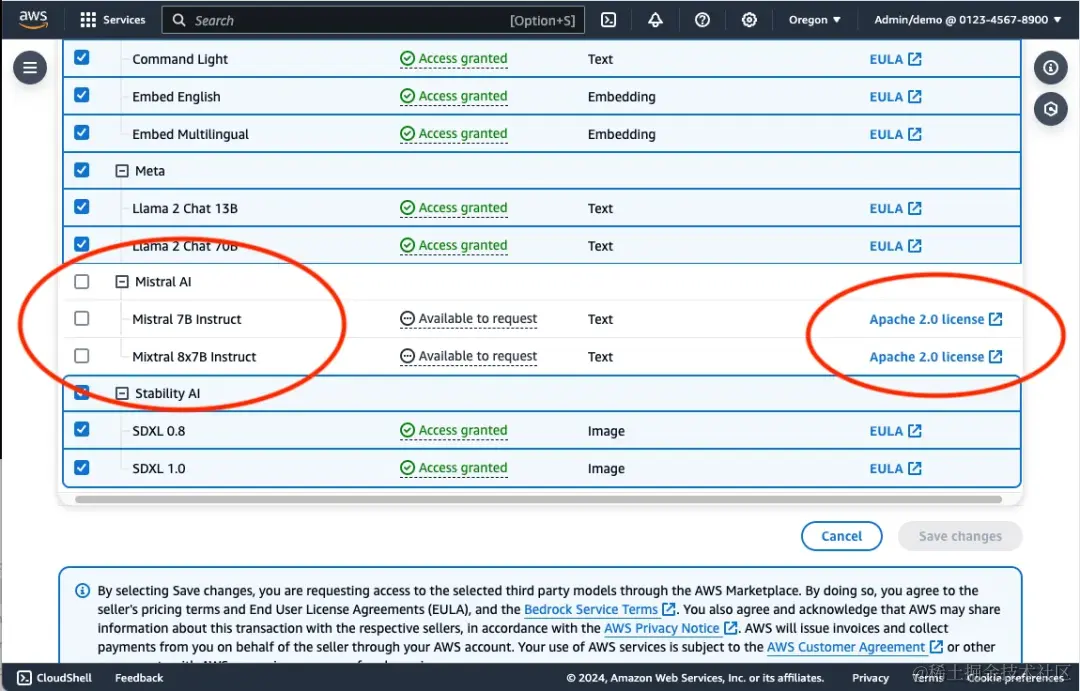1080x691 pixels.
Task: Open Feedback in the footer
Action: 139,678
